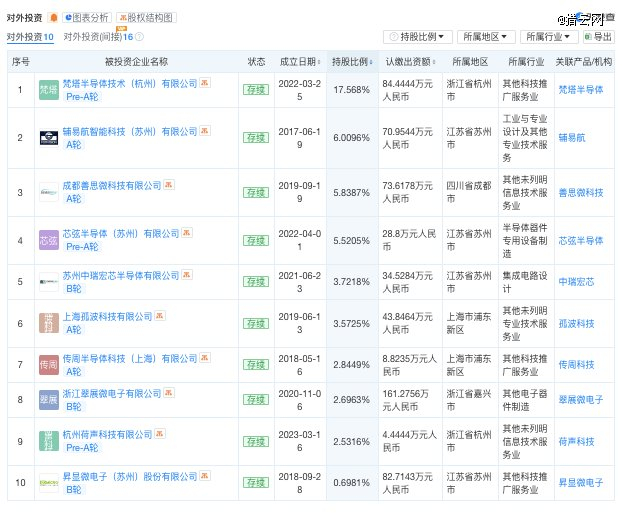Click the orange notification bell icon
Image resolution: width=622 pixels, height=525 pixels.
[x=53, y=17]
